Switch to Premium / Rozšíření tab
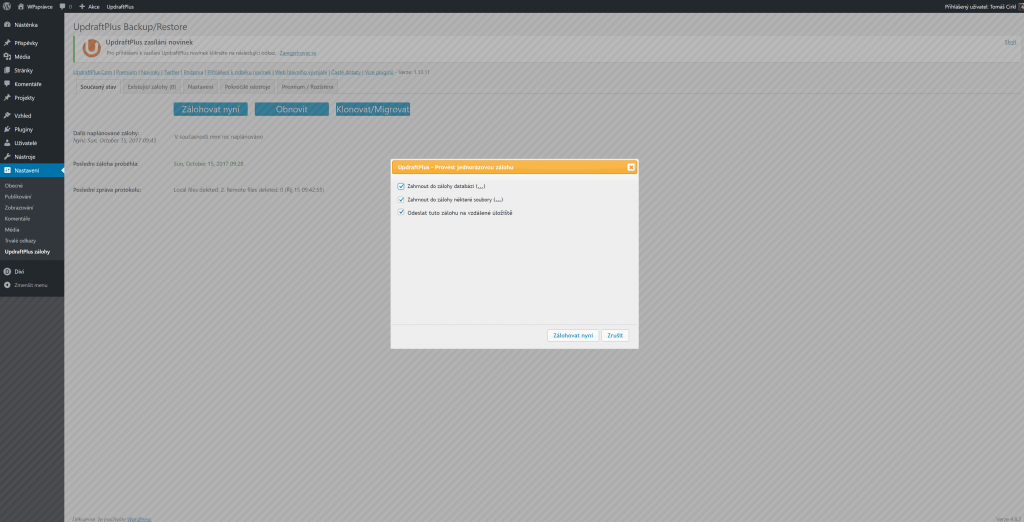Screen dimensions: 1024x522 pyautogui.click(x=308, y=87)
